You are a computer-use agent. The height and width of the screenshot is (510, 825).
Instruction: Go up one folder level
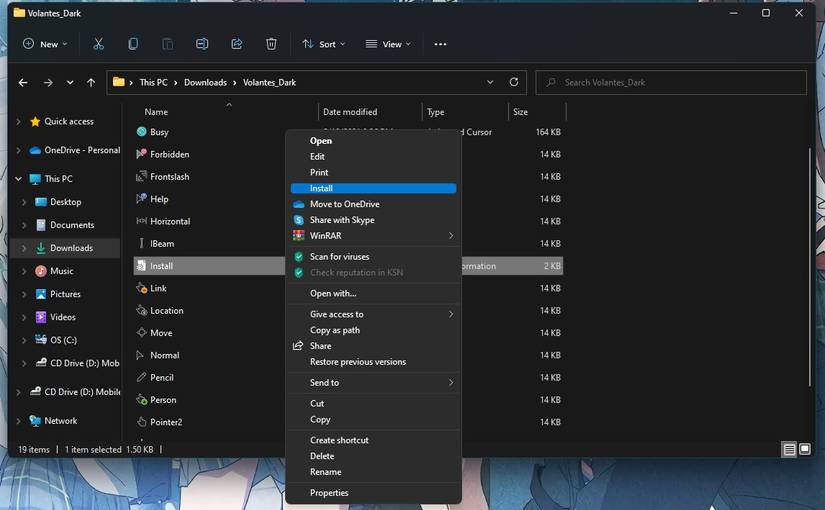pos(91,82)
